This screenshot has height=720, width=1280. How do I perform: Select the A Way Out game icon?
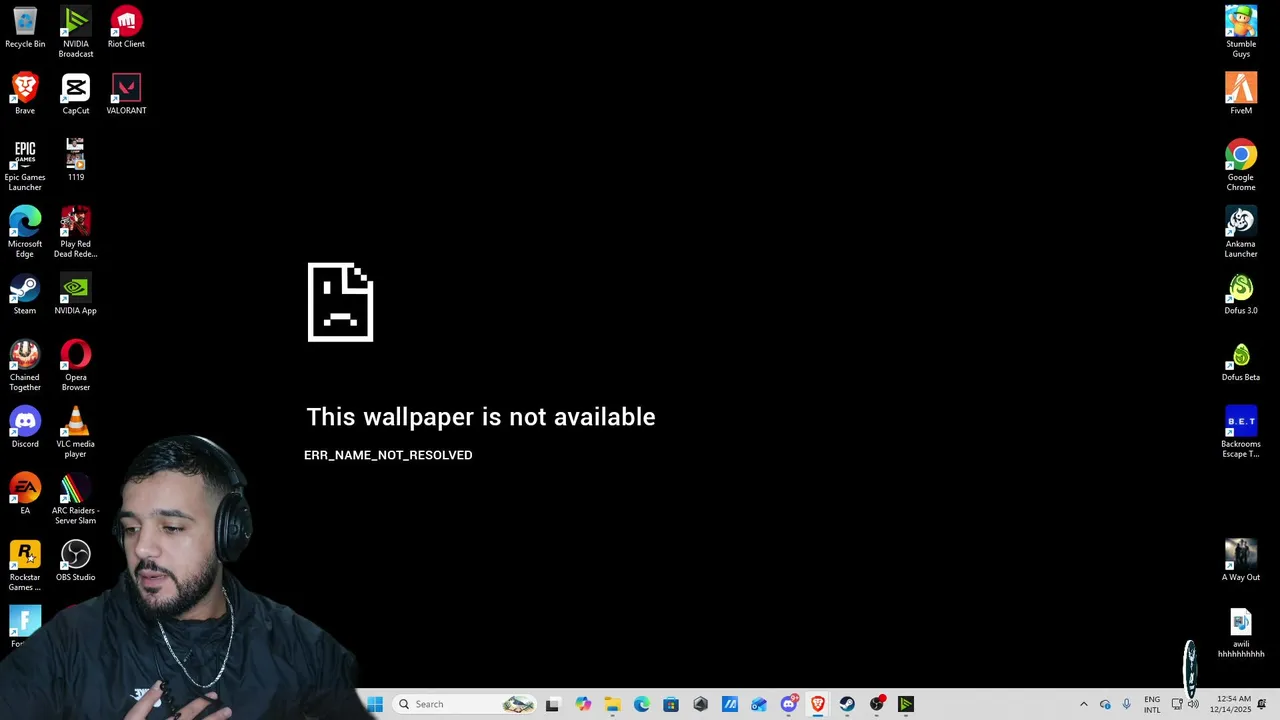pos(1241,560)
